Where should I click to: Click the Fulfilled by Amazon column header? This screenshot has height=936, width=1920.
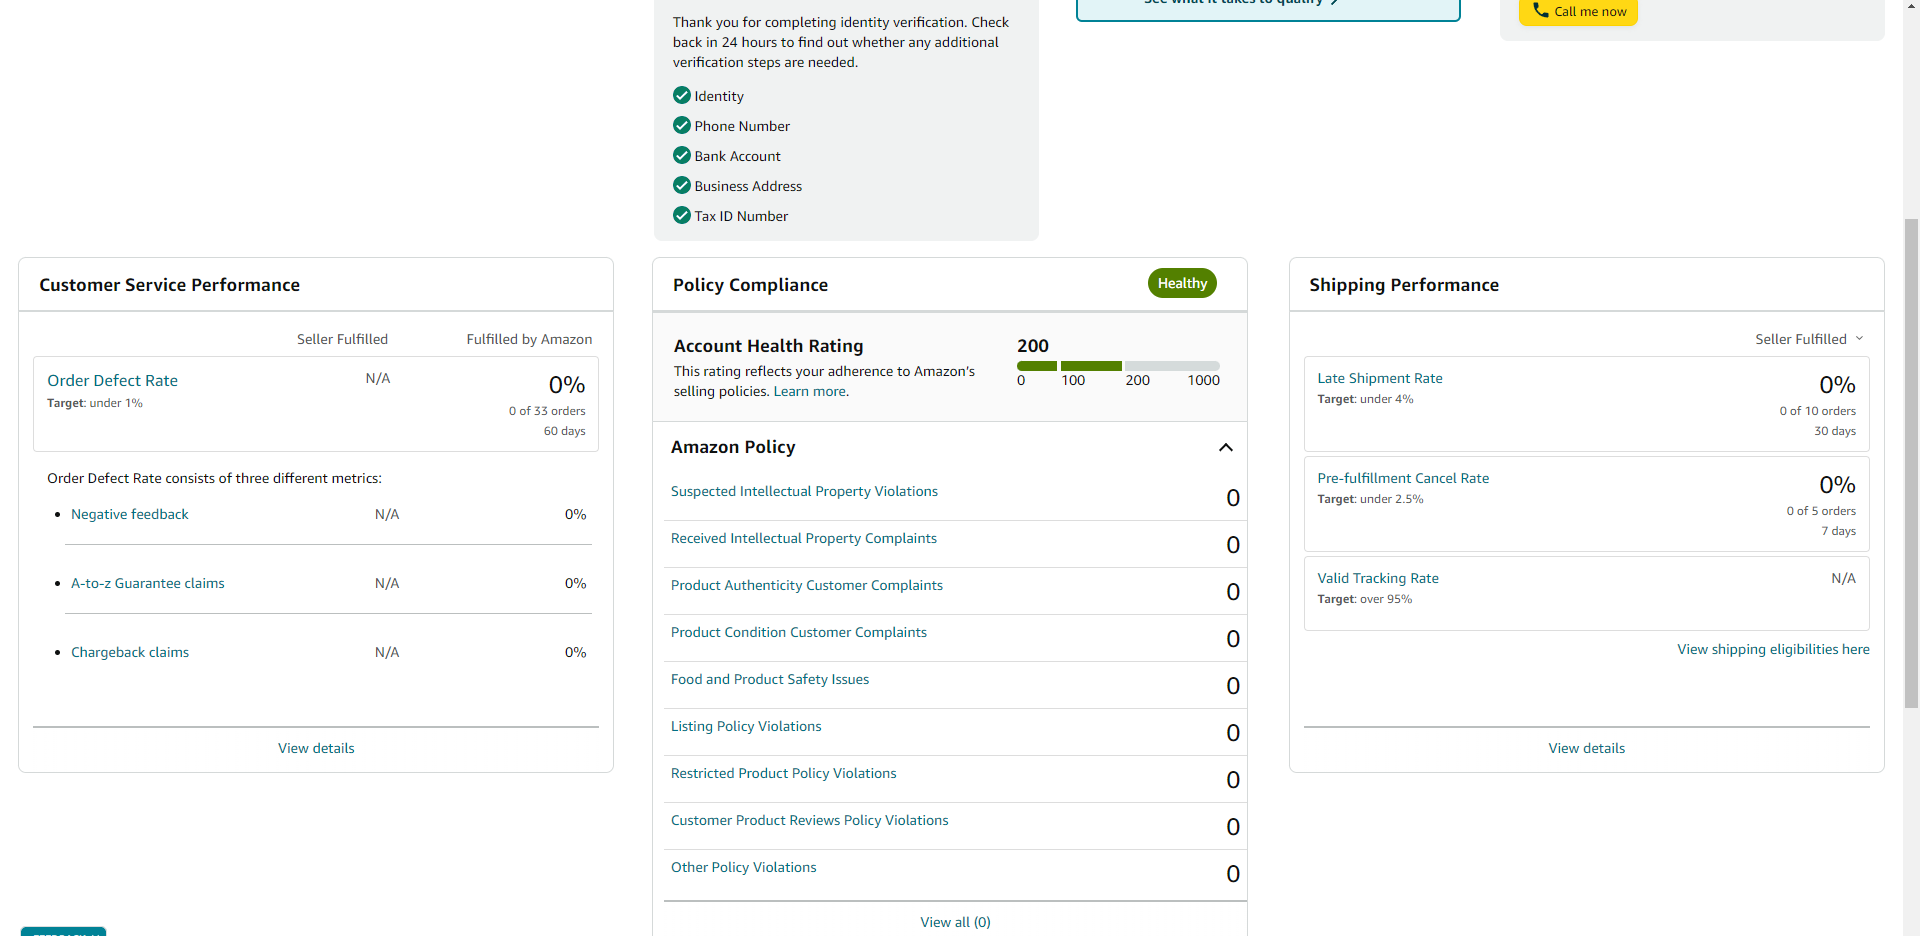pyautogui.click(x=529, y=339)
